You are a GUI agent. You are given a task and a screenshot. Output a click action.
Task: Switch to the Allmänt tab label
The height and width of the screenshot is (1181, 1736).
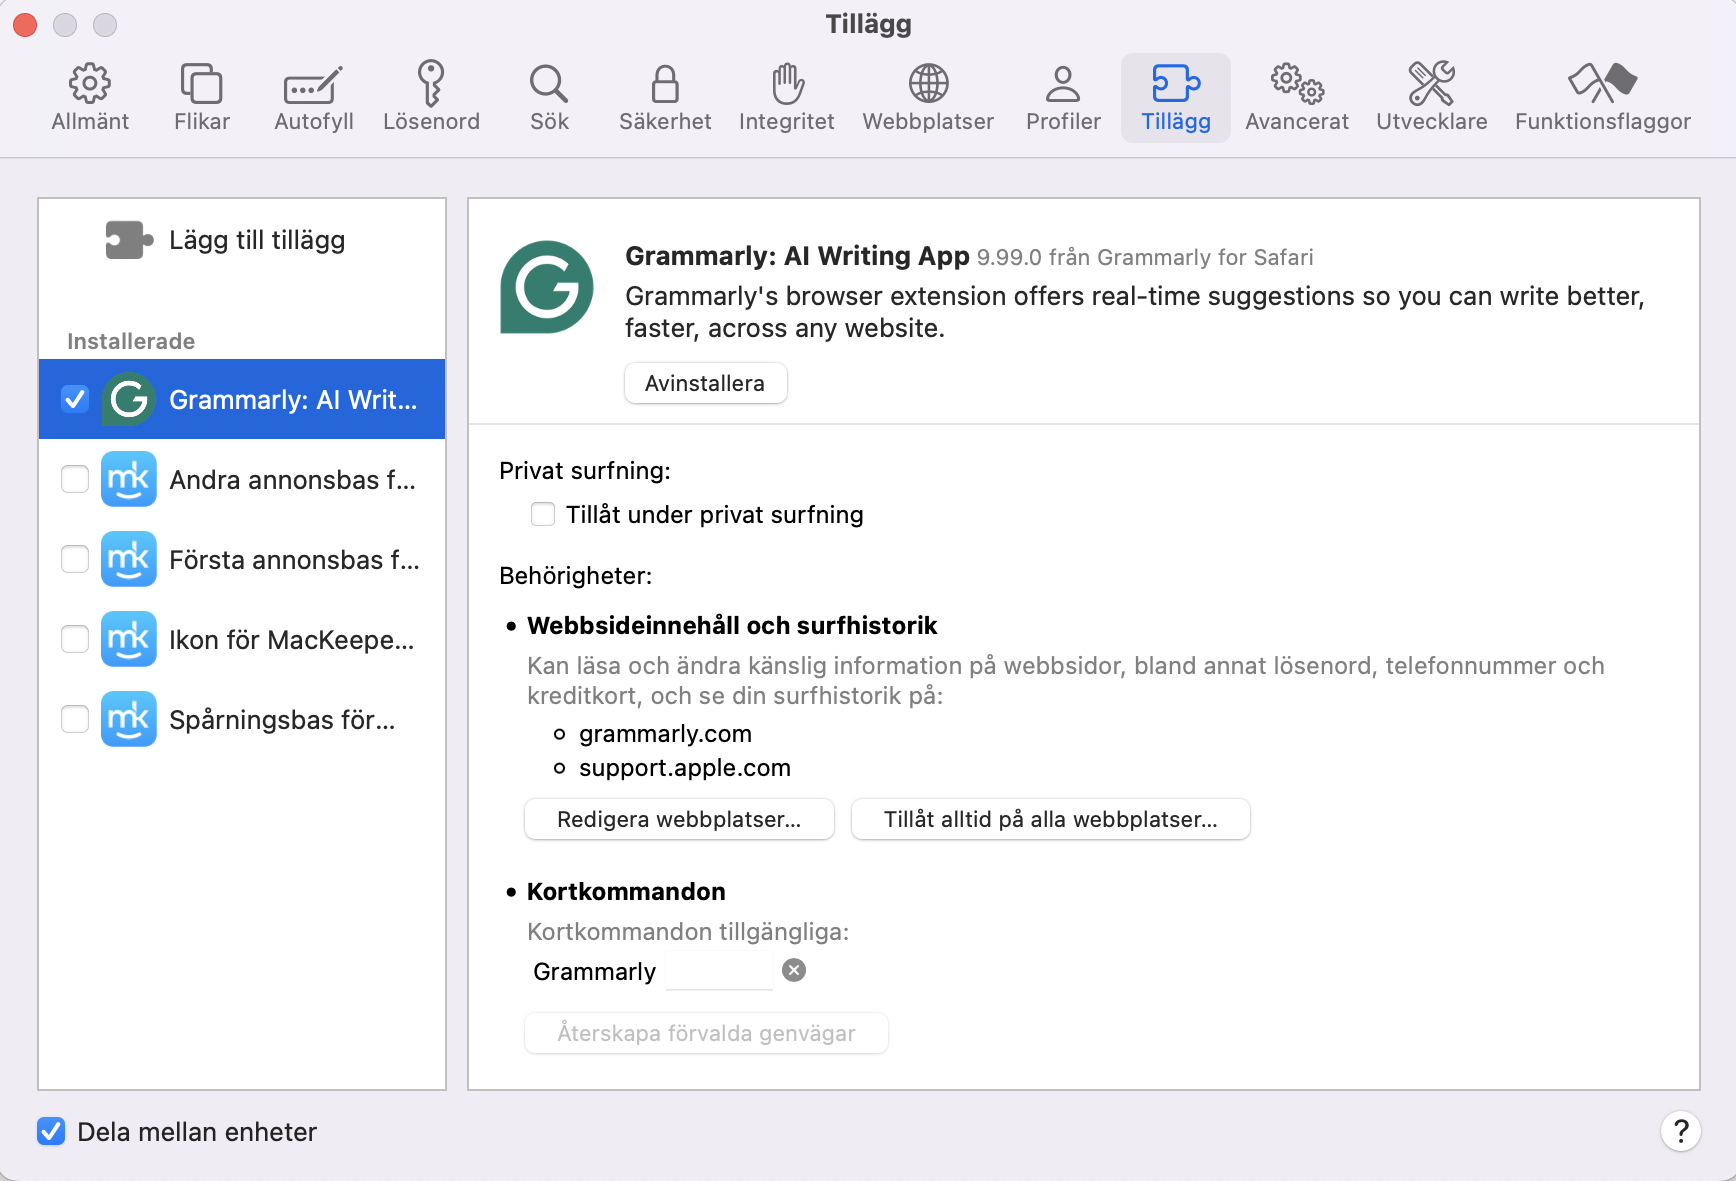pyautogui.click(x=90, y=121)
